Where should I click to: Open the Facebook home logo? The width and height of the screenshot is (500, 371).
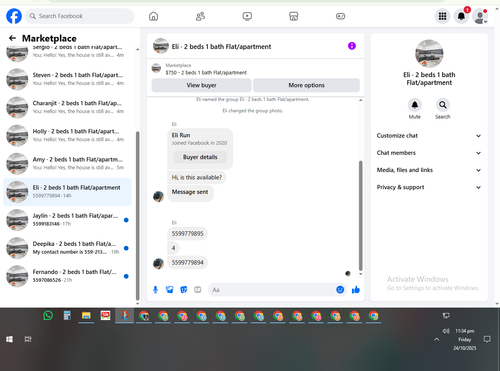(x=14, y=16)
